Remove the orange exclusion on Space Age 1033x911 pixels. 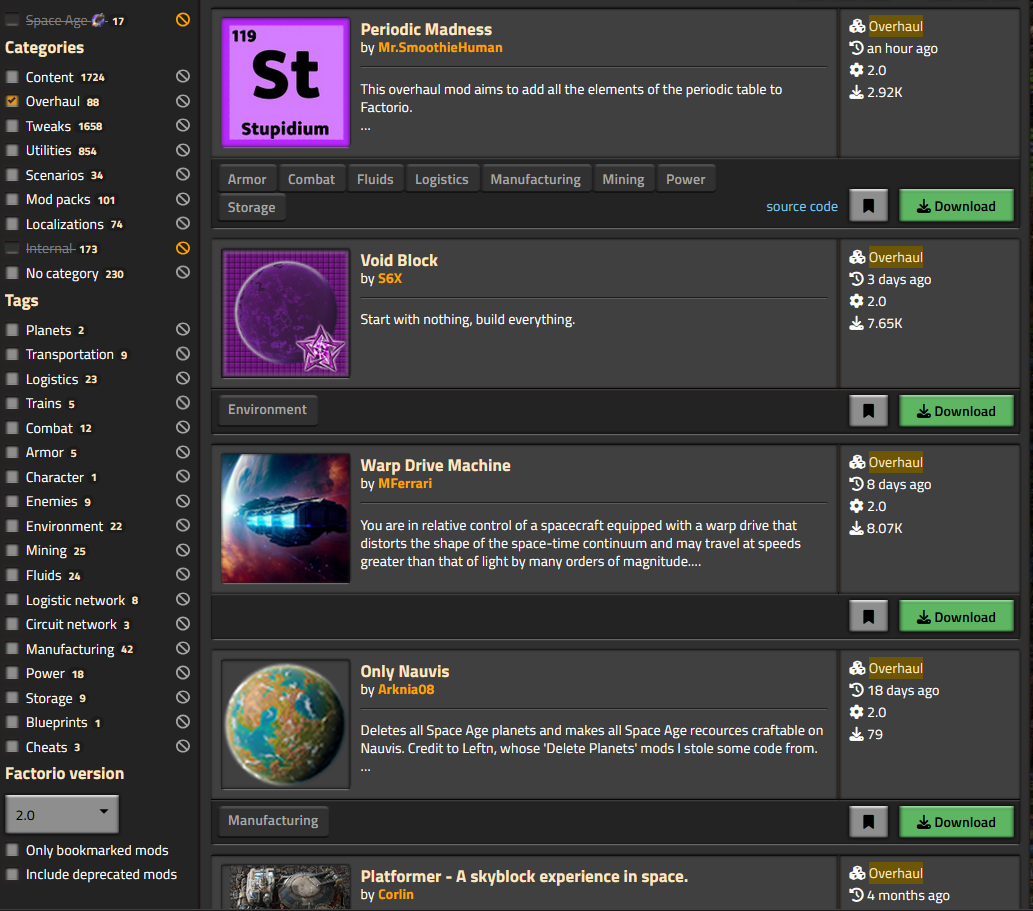tap(182, 20)
